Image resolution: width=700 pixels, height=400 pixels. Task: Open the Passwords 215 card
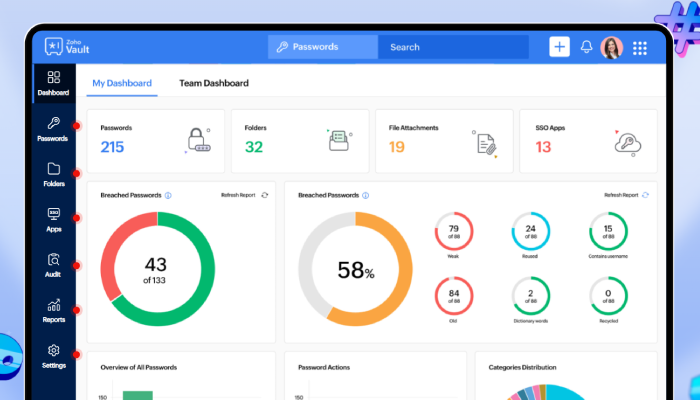coord(156,141)
